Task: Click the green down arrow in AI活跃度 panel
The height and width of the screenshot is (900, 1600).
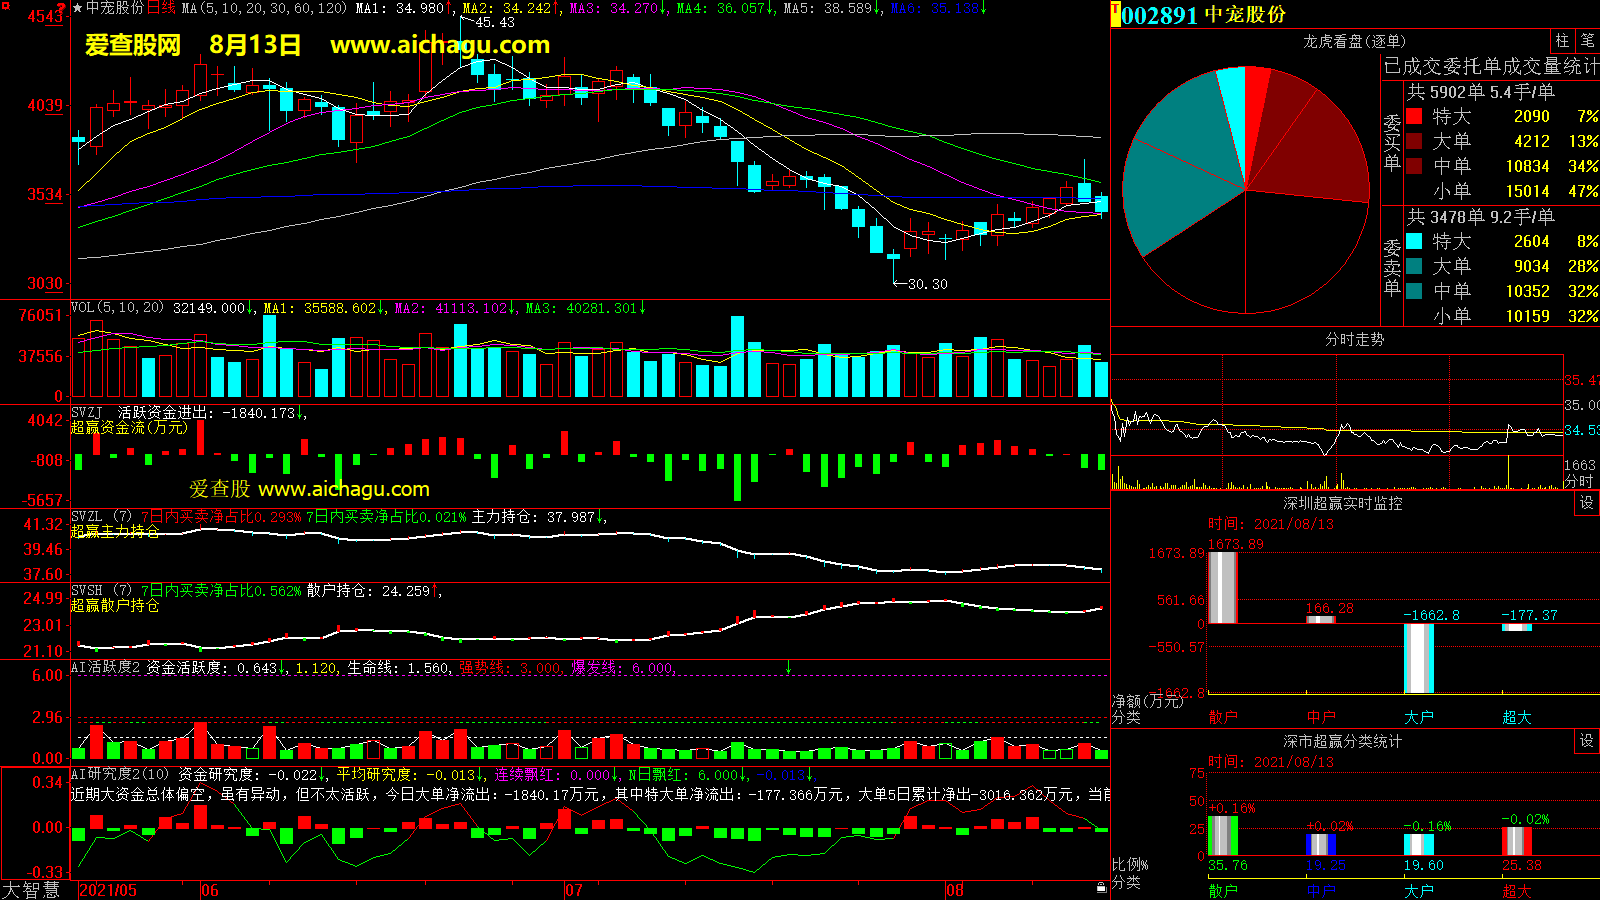Action: coord(789,667)
